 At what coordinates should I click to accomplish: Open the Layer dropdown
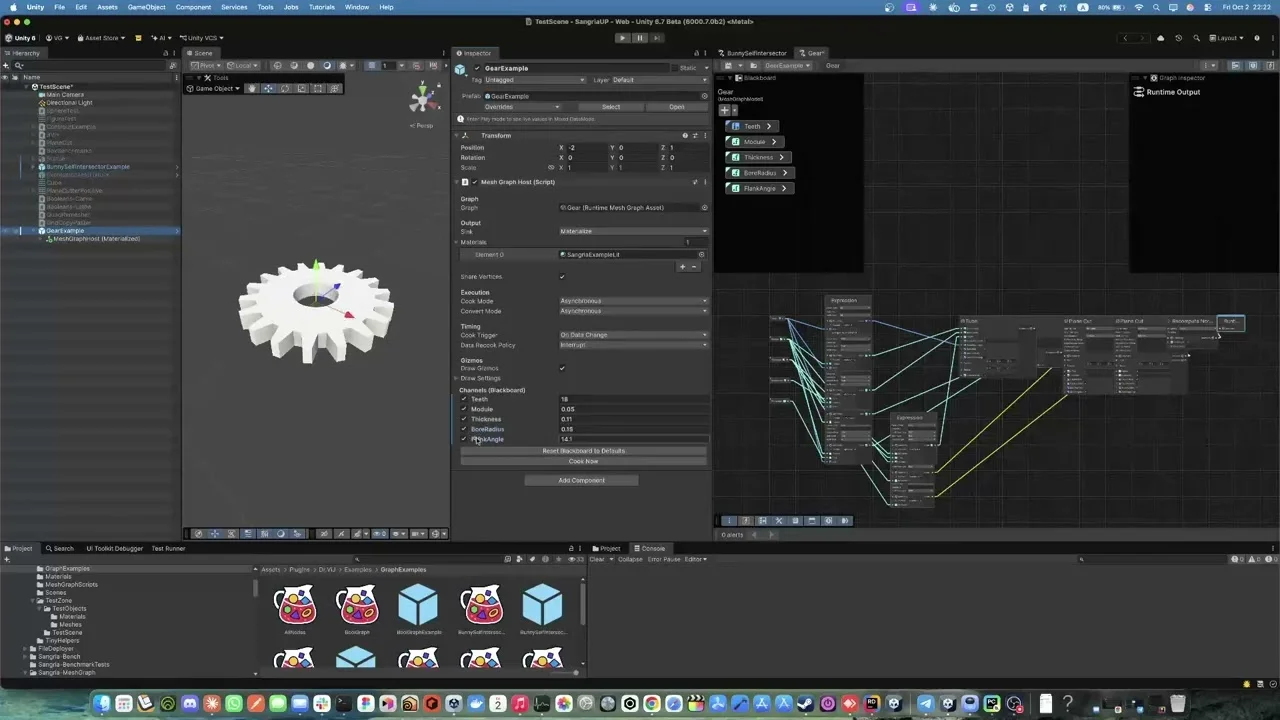(660, 80)
